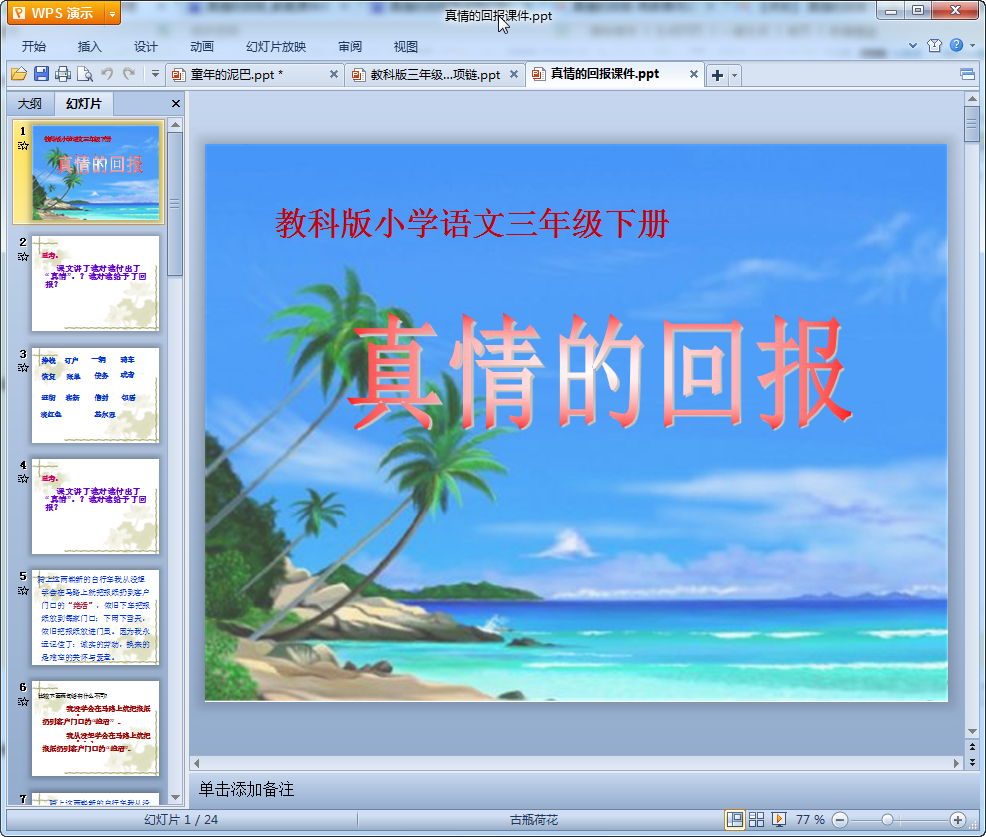The image size is (986, 837).
Task: Undo the last action
Action: pyautogui.click(x=107, y=74)
